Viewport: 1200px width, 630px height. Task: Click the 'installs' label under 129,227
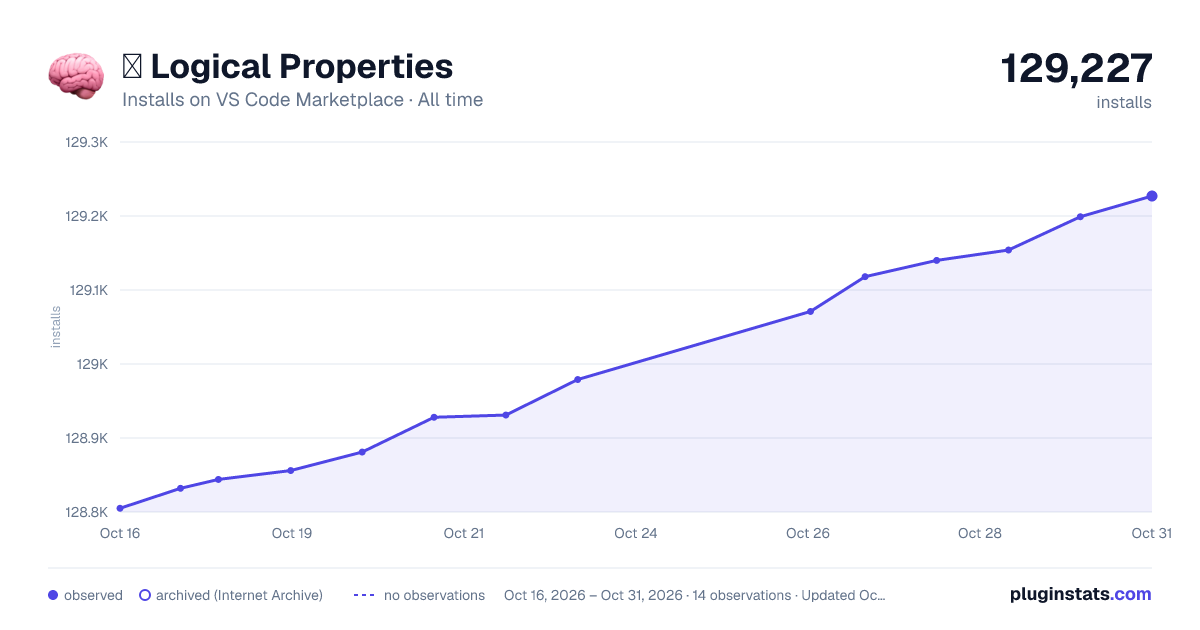coord(1124,102)
